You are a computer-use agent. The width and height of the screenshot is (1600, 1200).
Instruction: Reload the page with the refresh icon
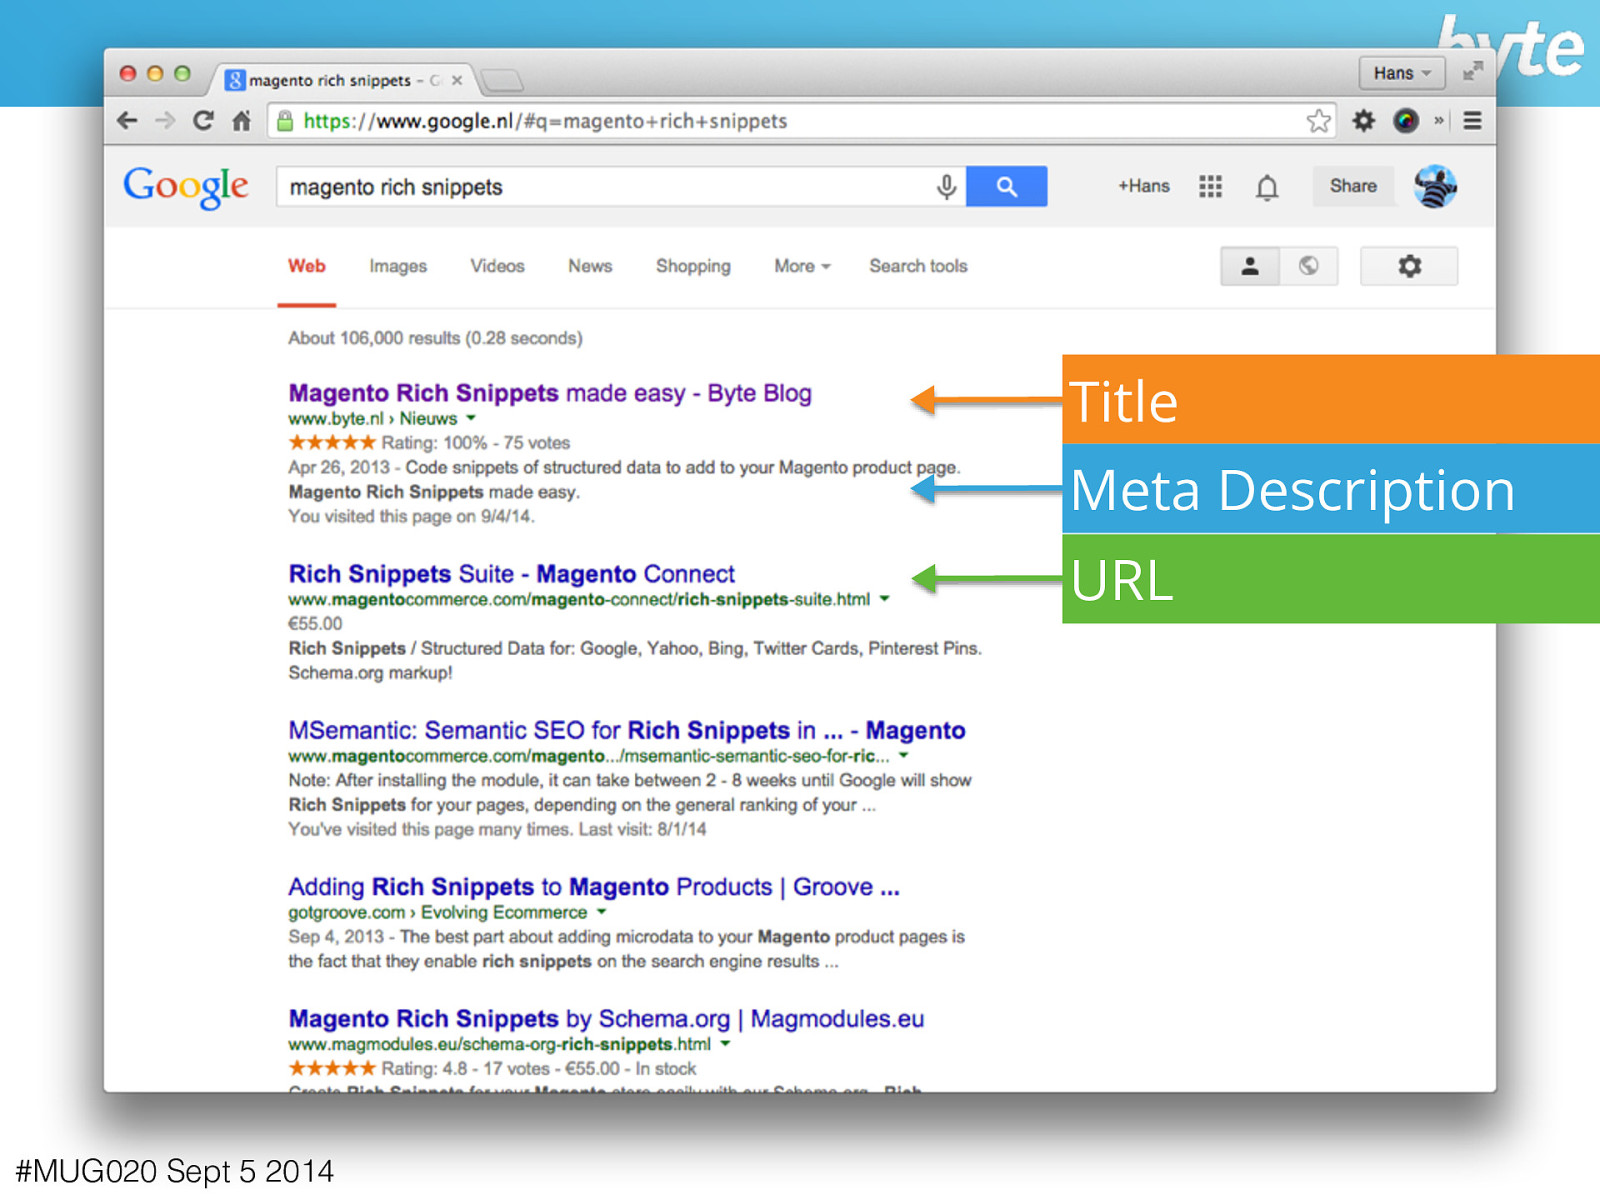203,121
